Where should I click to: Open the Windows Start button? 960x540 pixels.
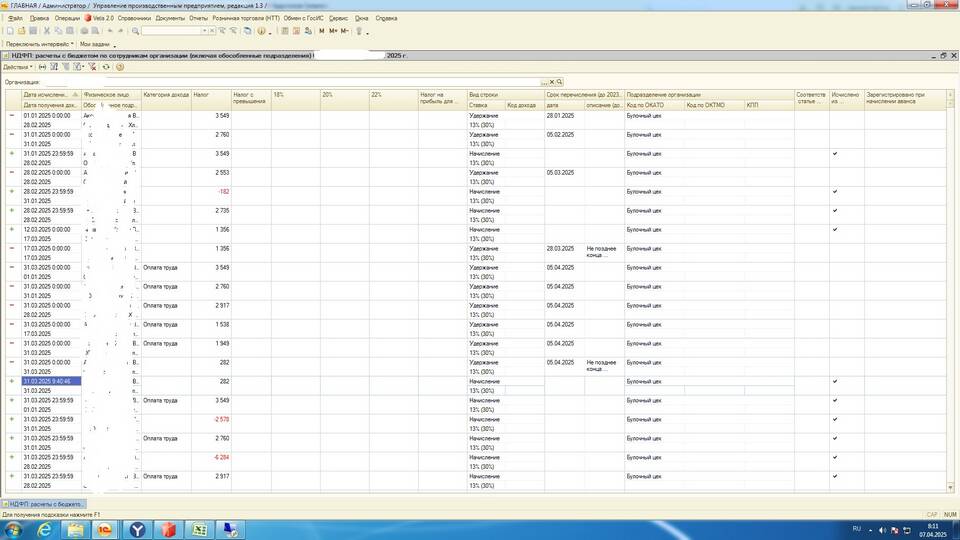12,530
